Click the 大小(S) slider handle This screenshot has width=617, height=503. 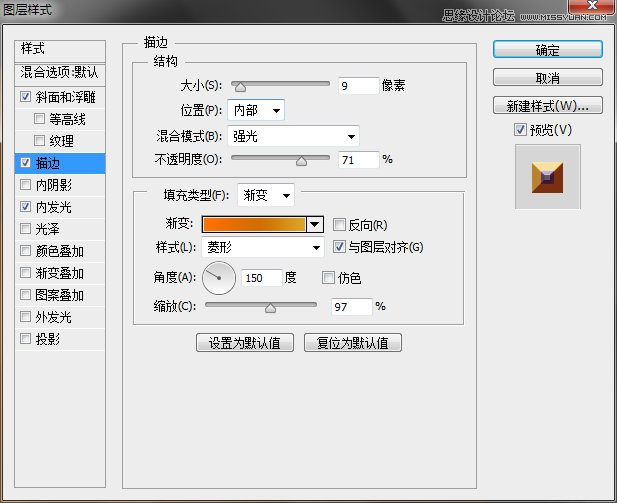pos(239,87)
